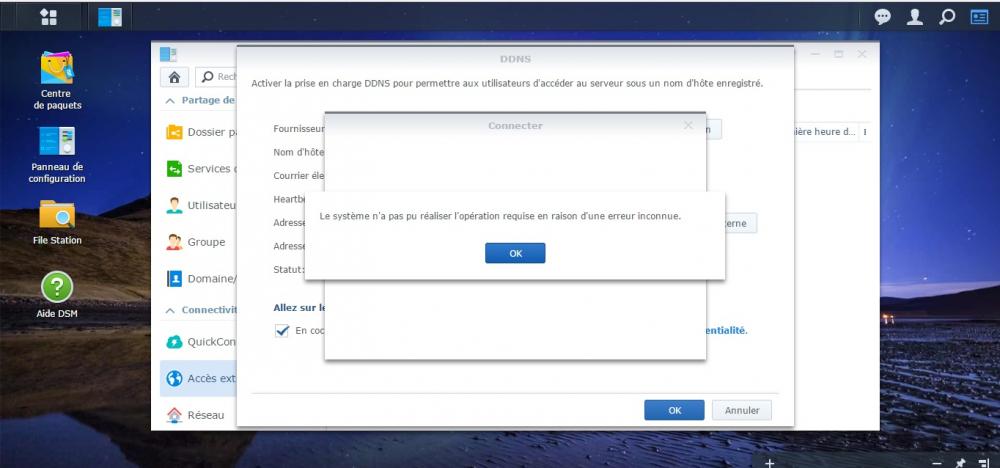The width and height of the screenshot is (1000, 468).
Task: Open the main menu grid icon
Action: pos(48,17)
